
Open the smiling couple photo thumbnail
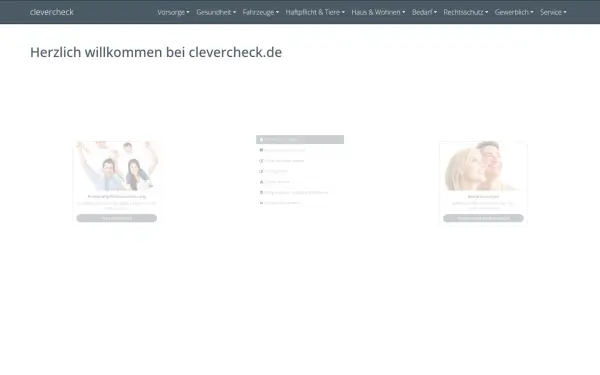[483, 166]
